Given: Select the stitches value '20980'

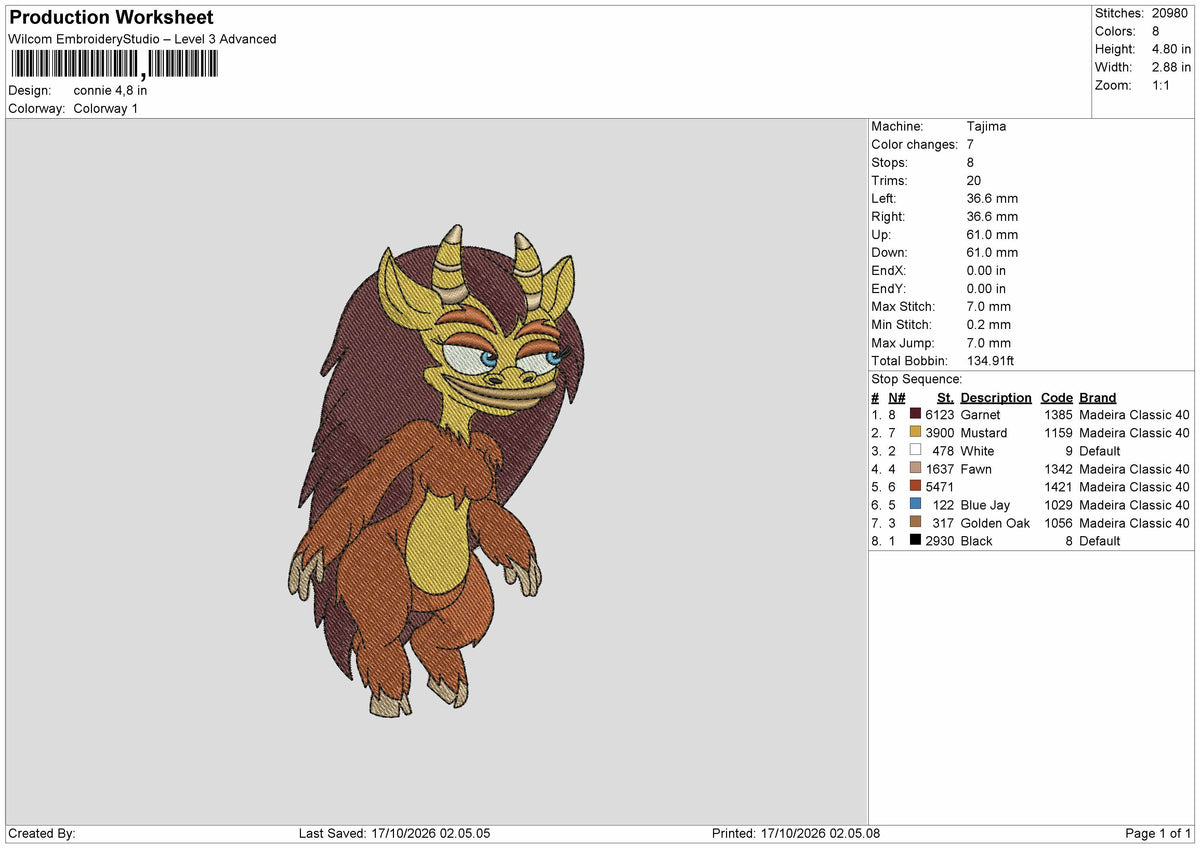Looking at the screenshot, I should pos(1171,13).
